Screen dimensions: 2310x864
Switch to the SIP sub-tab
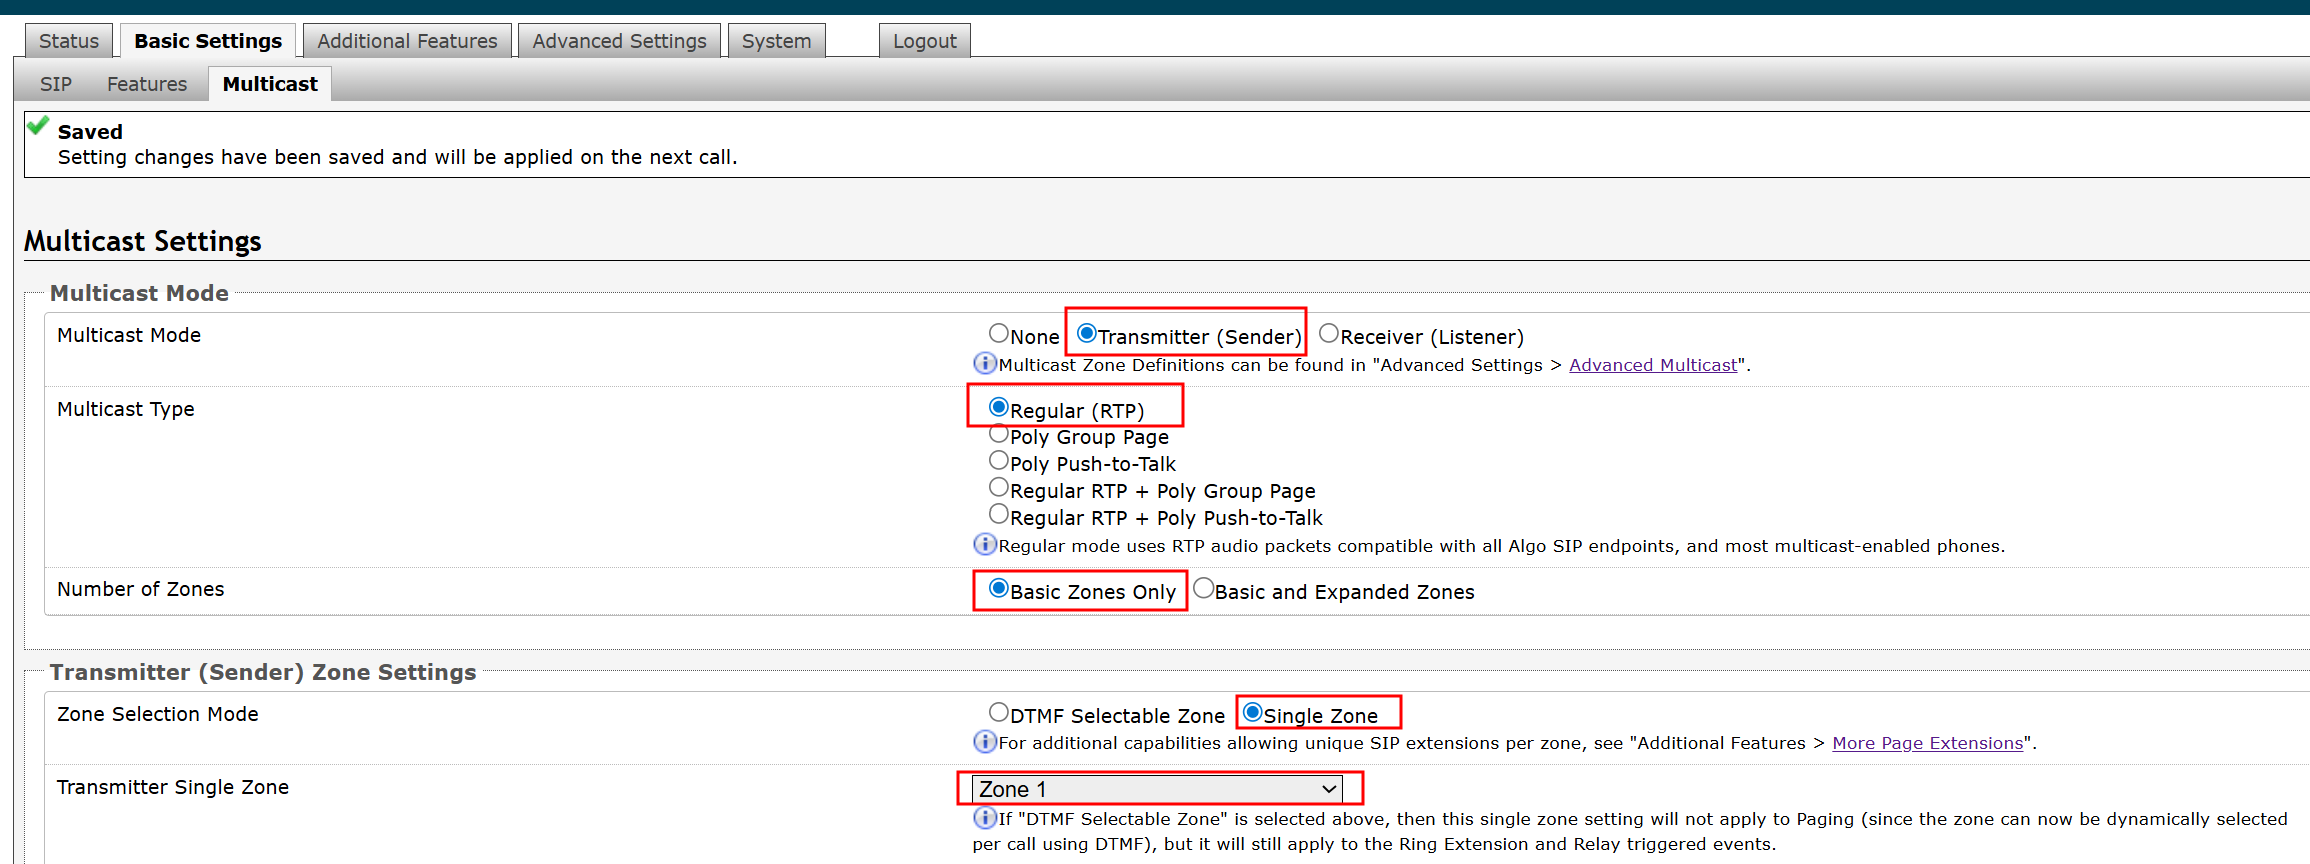[56, 84]
